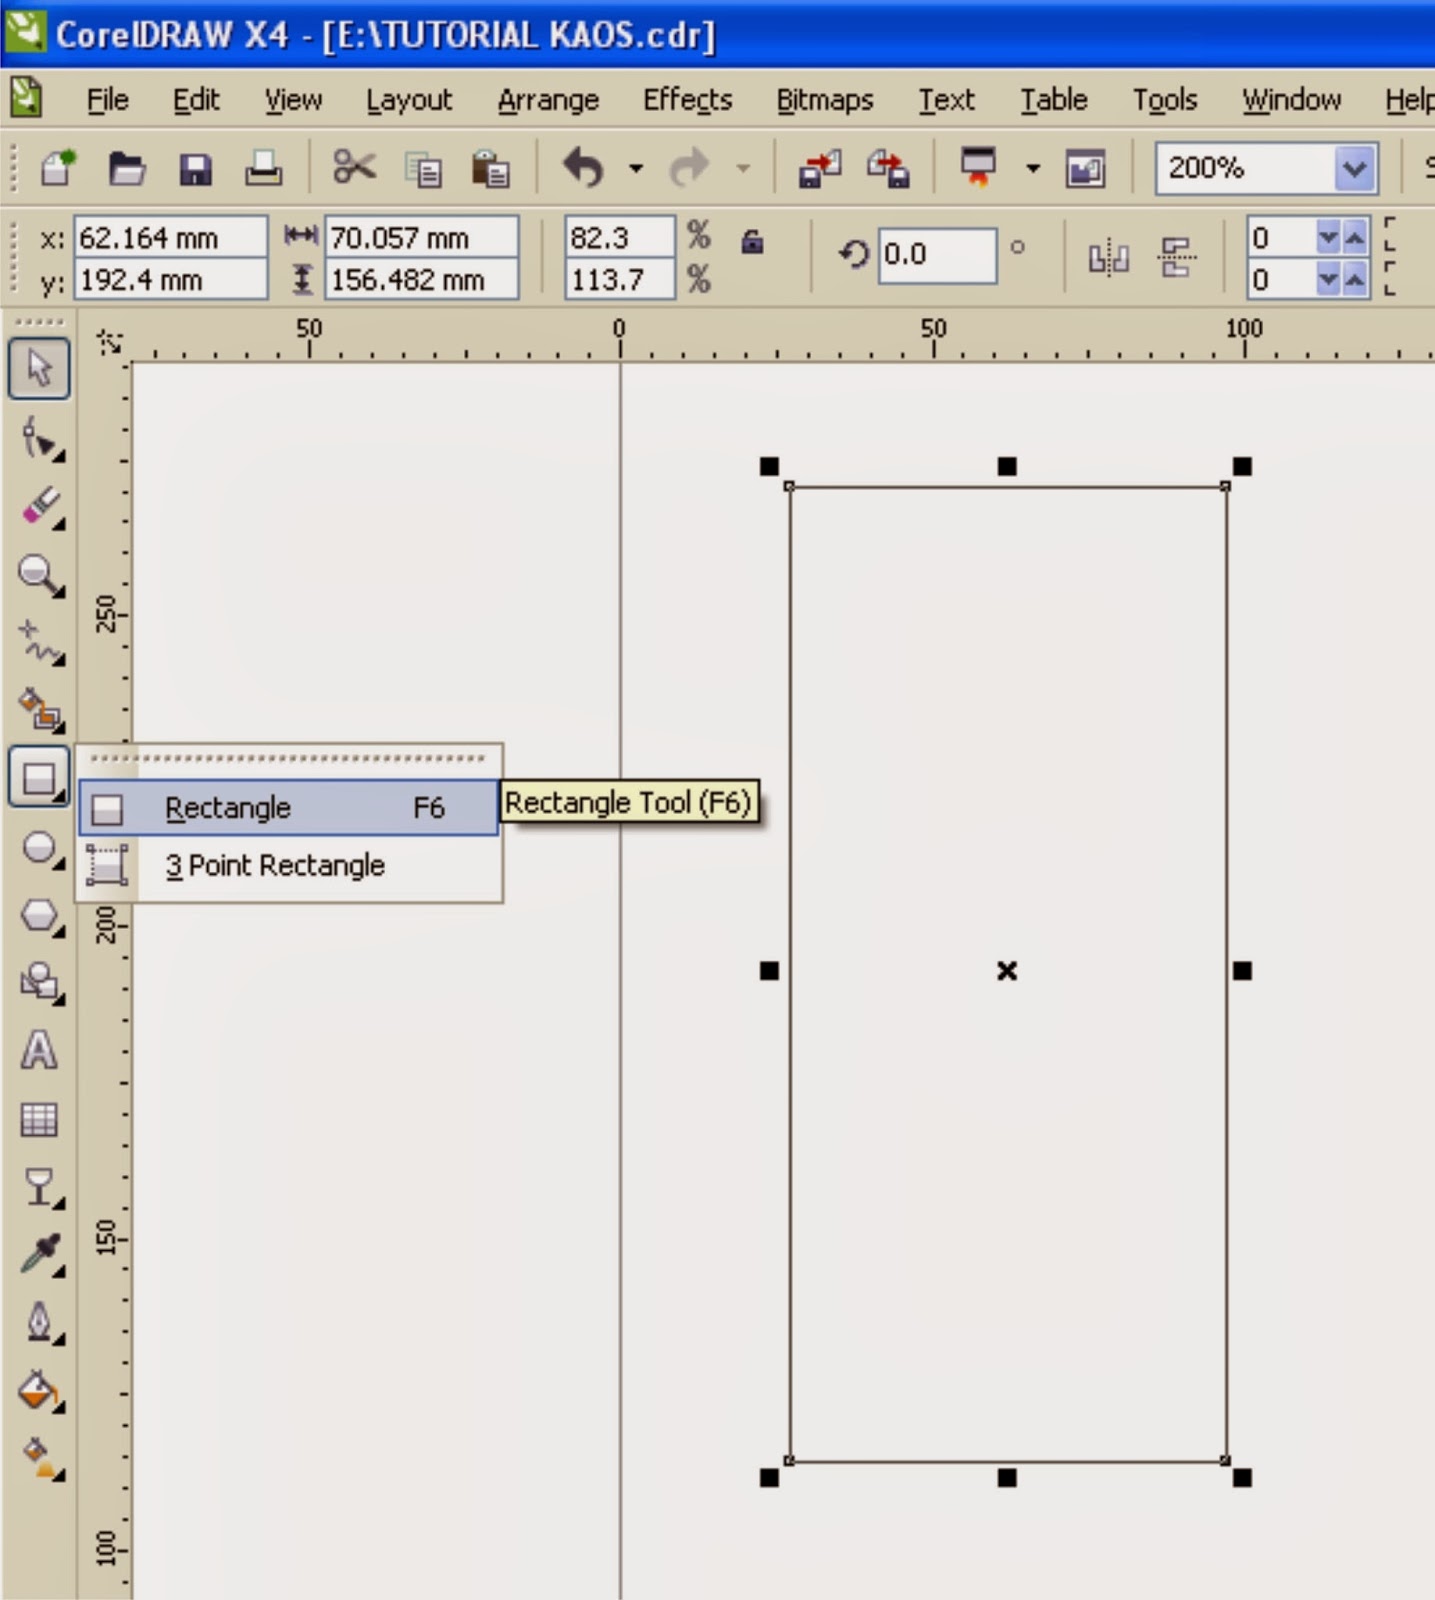Viewport: 1435px width, 1600px height.
Task: Activate the Zoom tool
Action: 40,575
